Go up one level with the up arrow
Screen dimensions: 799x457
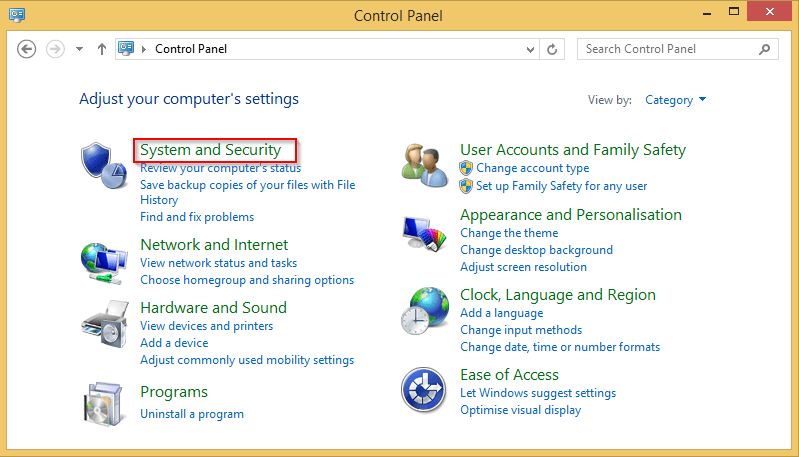102,49
